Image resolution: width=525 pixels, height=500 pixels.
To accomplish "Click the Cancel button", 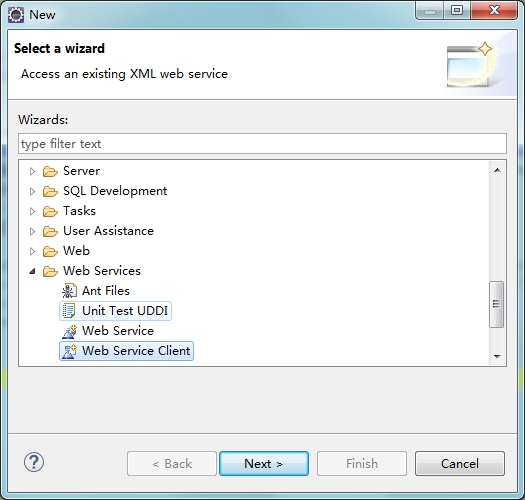I will tap(460, 463).
